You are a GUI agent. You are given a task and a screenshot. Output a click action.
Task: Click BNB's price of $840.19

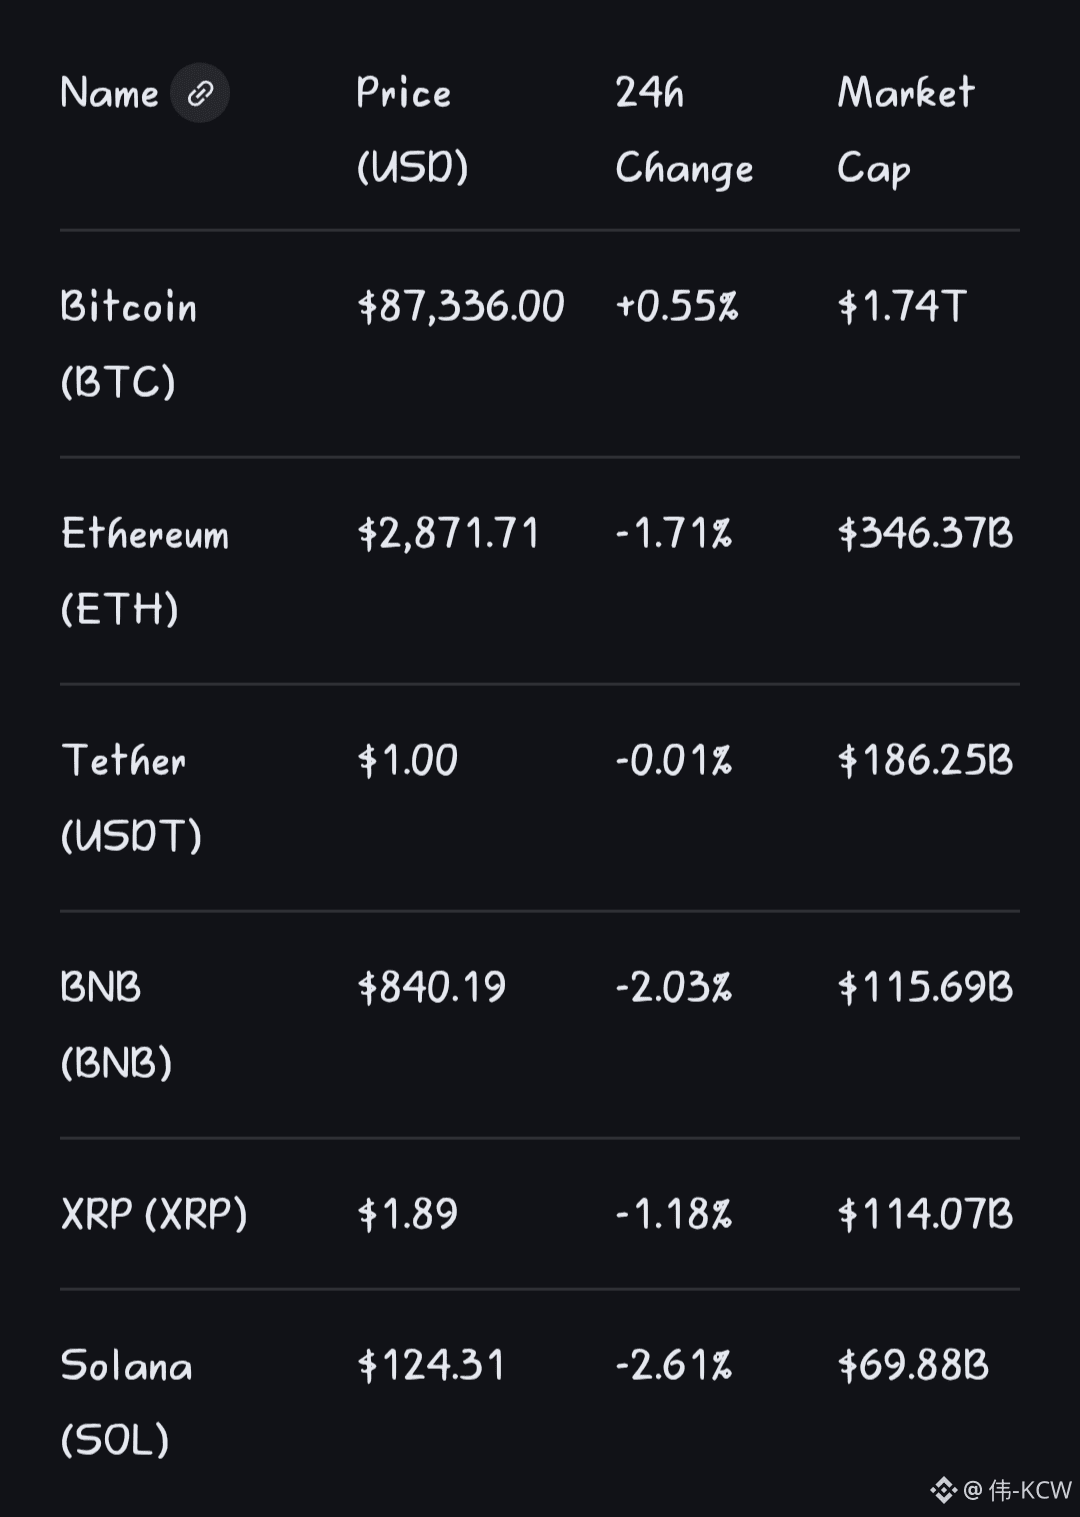[x=432, y=988]
